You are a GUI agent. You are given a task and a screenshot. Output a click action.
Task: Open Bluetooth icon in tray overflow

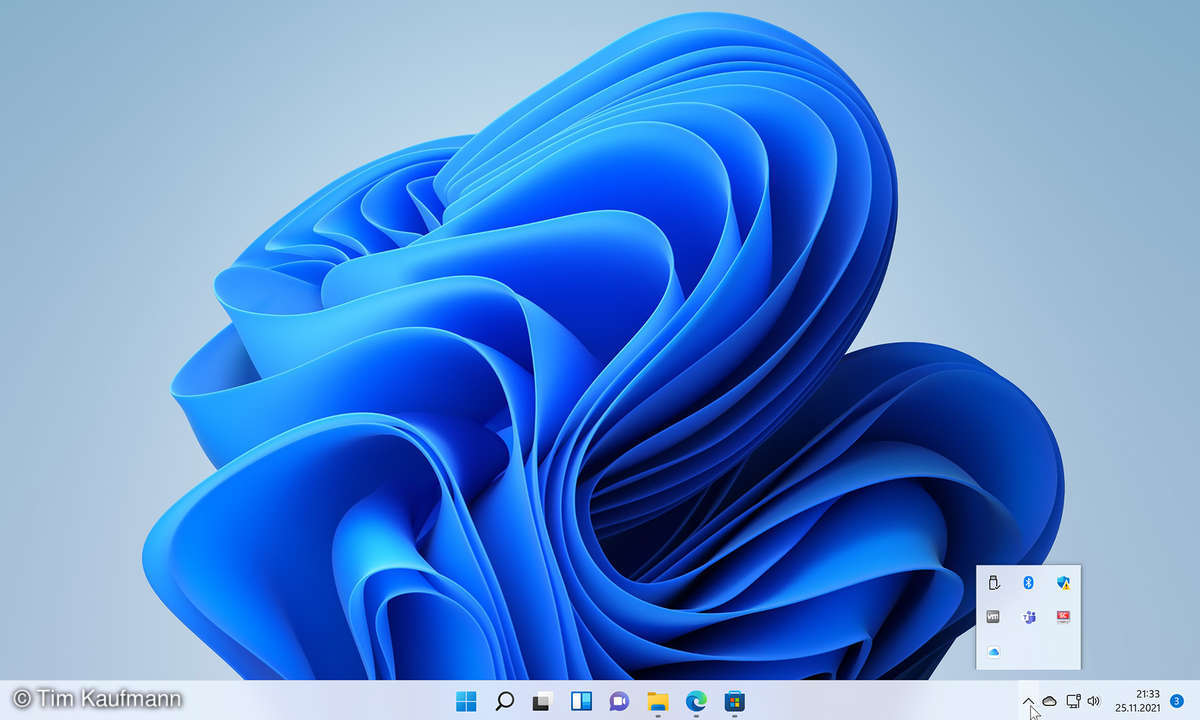[x=1027, y=582]
